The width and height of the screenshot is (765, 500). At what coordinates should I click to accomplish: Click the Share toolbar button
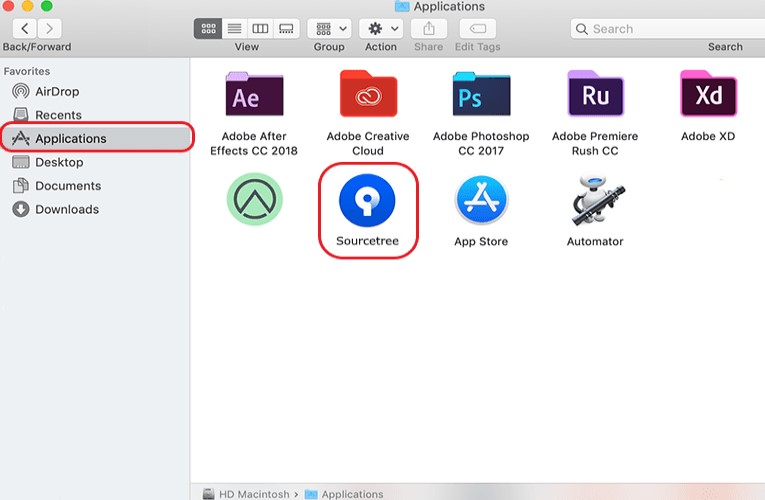point(429,29)
